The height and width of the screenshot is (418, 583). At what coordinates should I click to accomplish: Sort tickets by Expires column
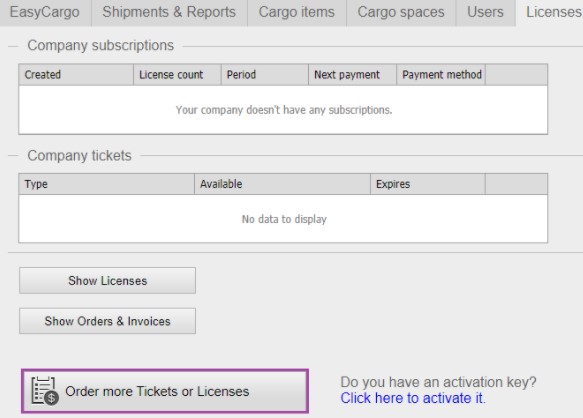point(428,184)
